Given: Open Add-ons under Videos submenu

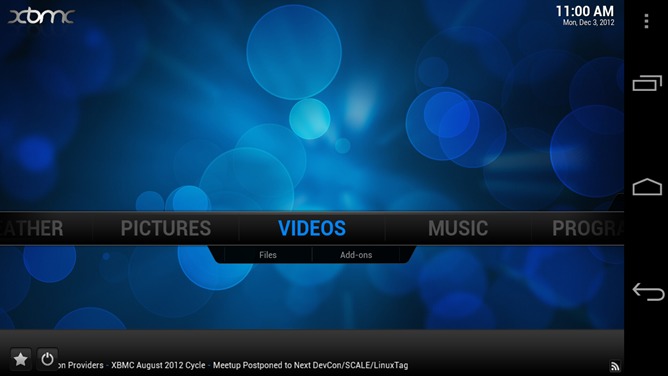Looking at the screenshot, I should pyautogui.click(x=356, y=255).
